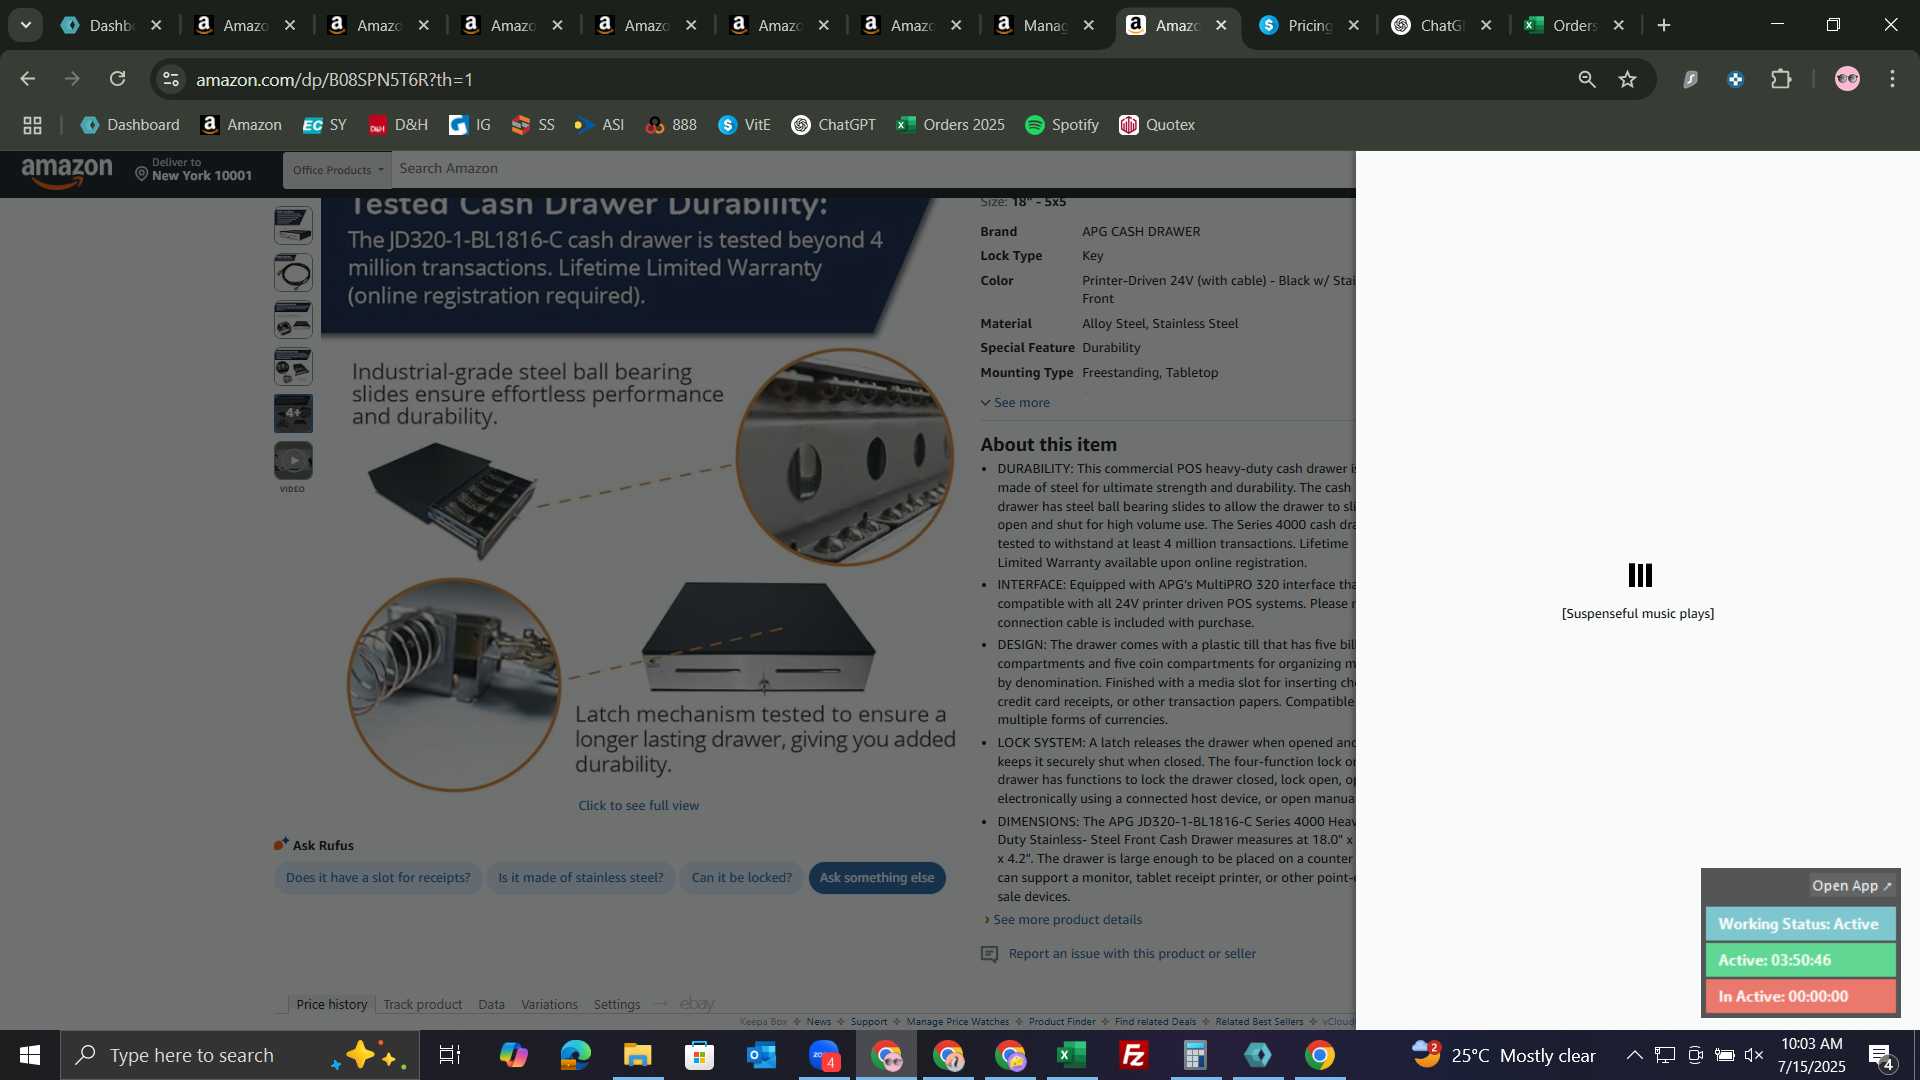Viewport: 1920px width, 1080px height.
Task: Open Keepa Track product tab
Action: [x=422, y=1004]
